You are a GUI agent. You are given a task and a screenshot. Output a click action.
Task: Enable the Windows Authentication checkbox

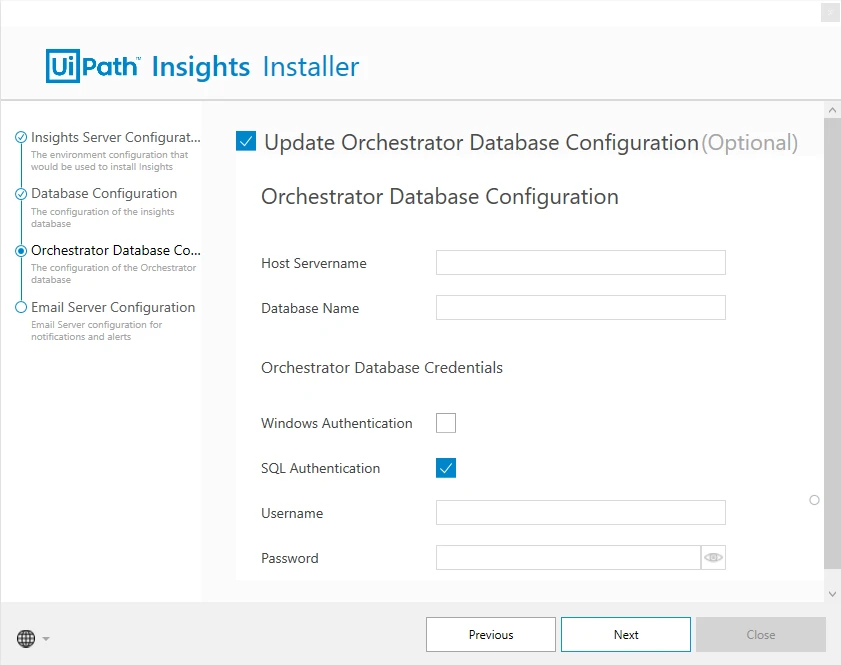coord(446,423)
